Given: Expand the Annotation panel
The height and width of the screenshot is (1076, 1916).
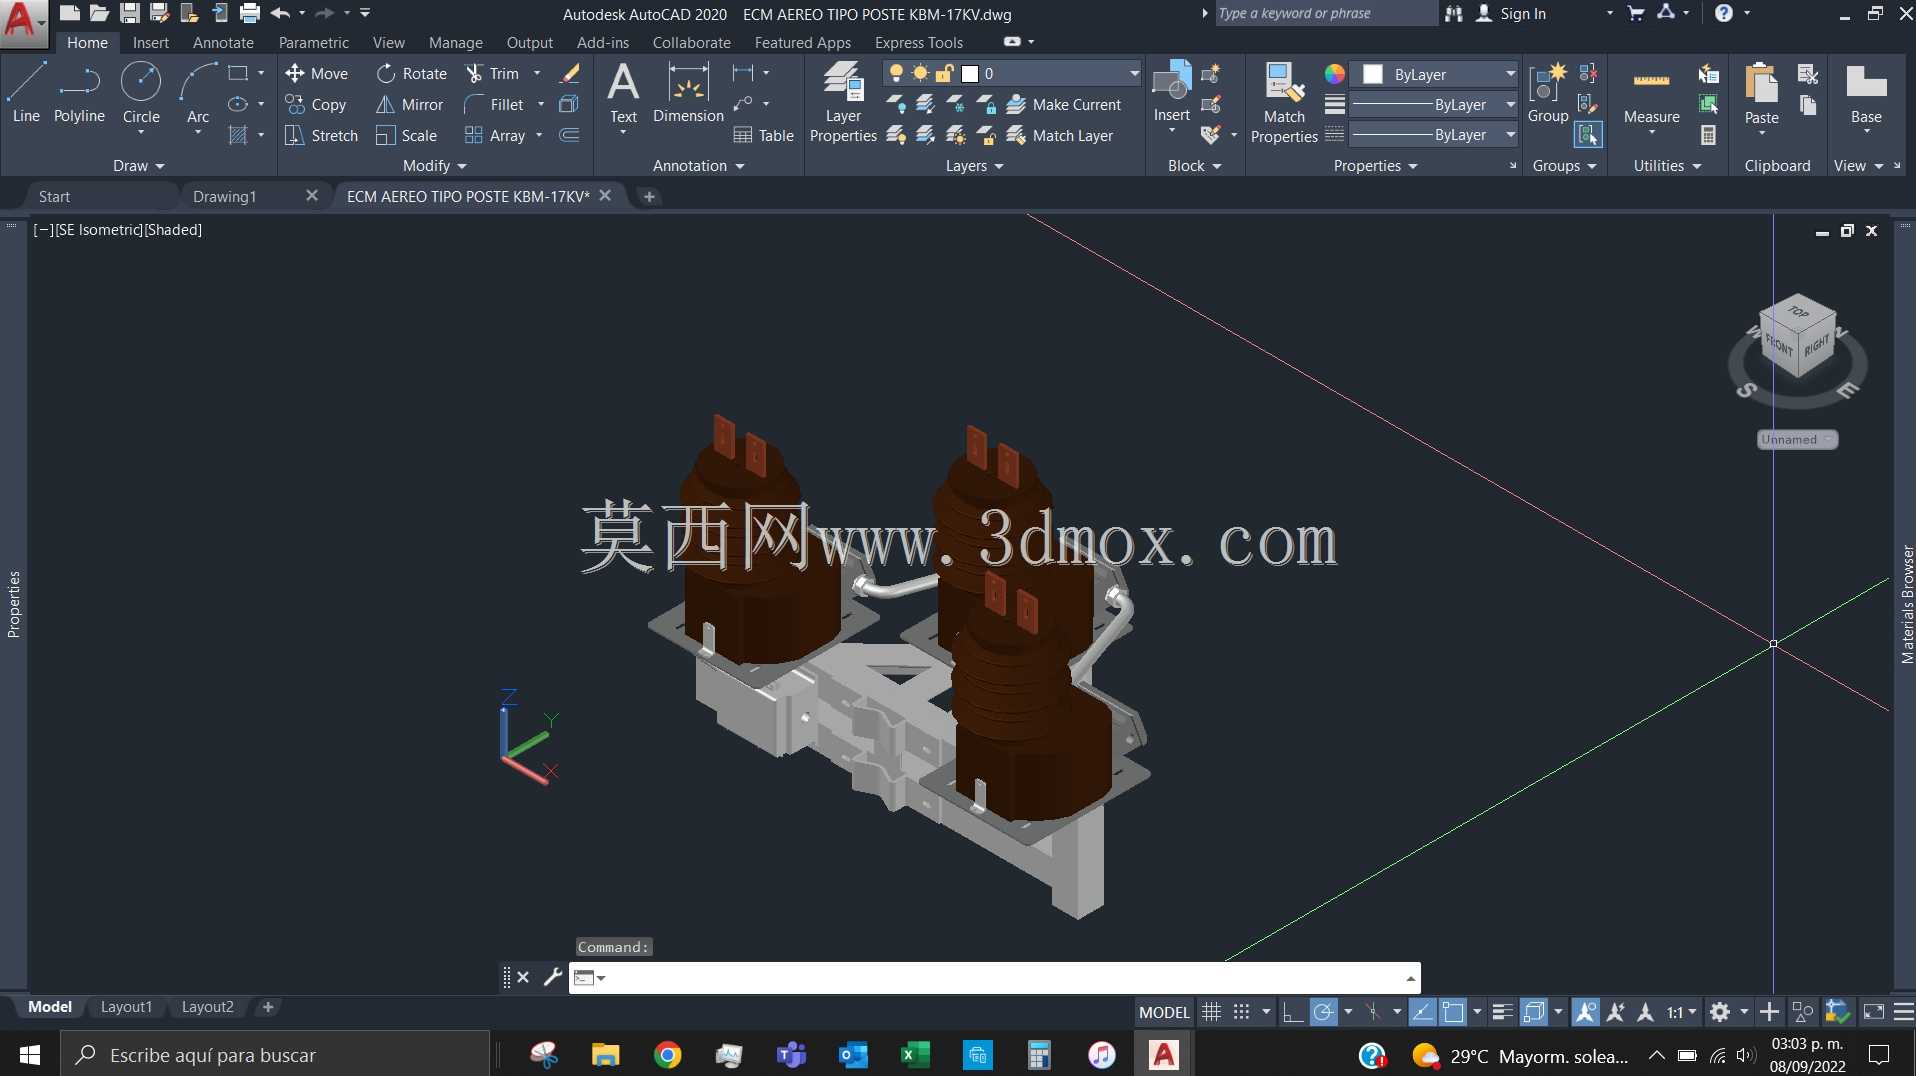Looking at the screenshot, I should coord(699,166).
